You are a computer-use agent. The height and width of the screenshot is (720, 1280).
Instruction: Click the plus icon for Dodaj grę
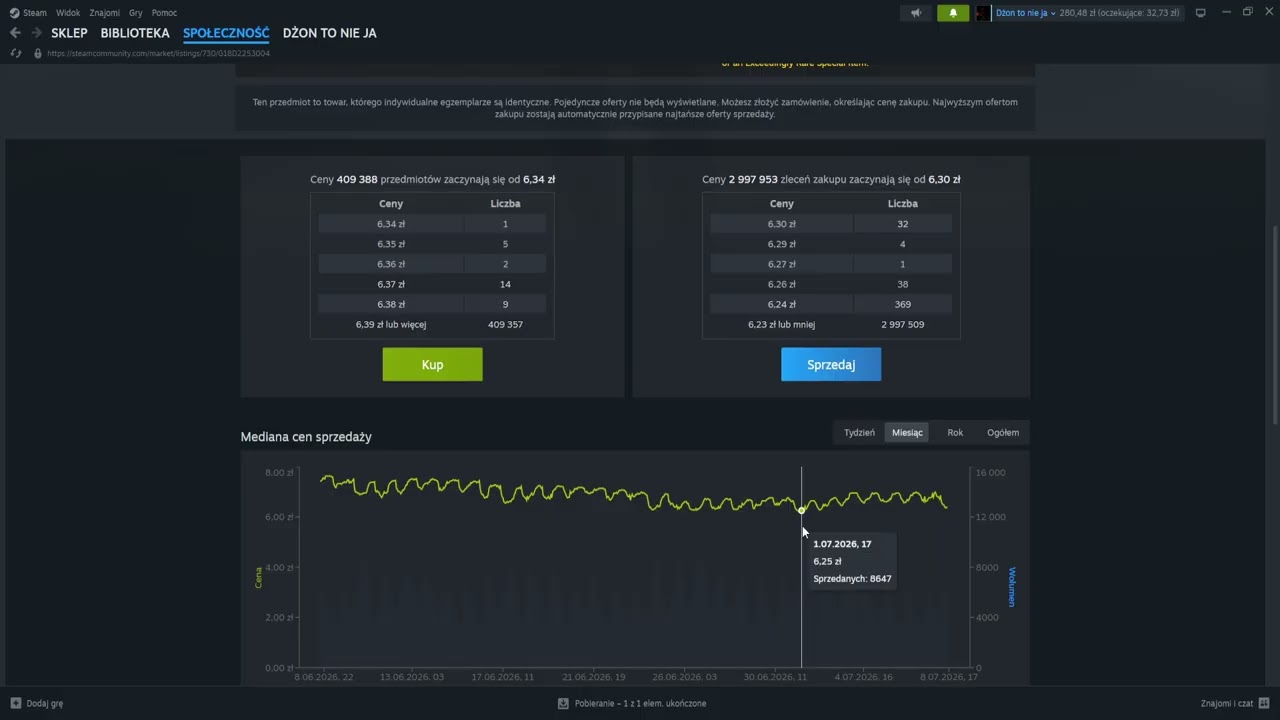click(x=16, y=703)
